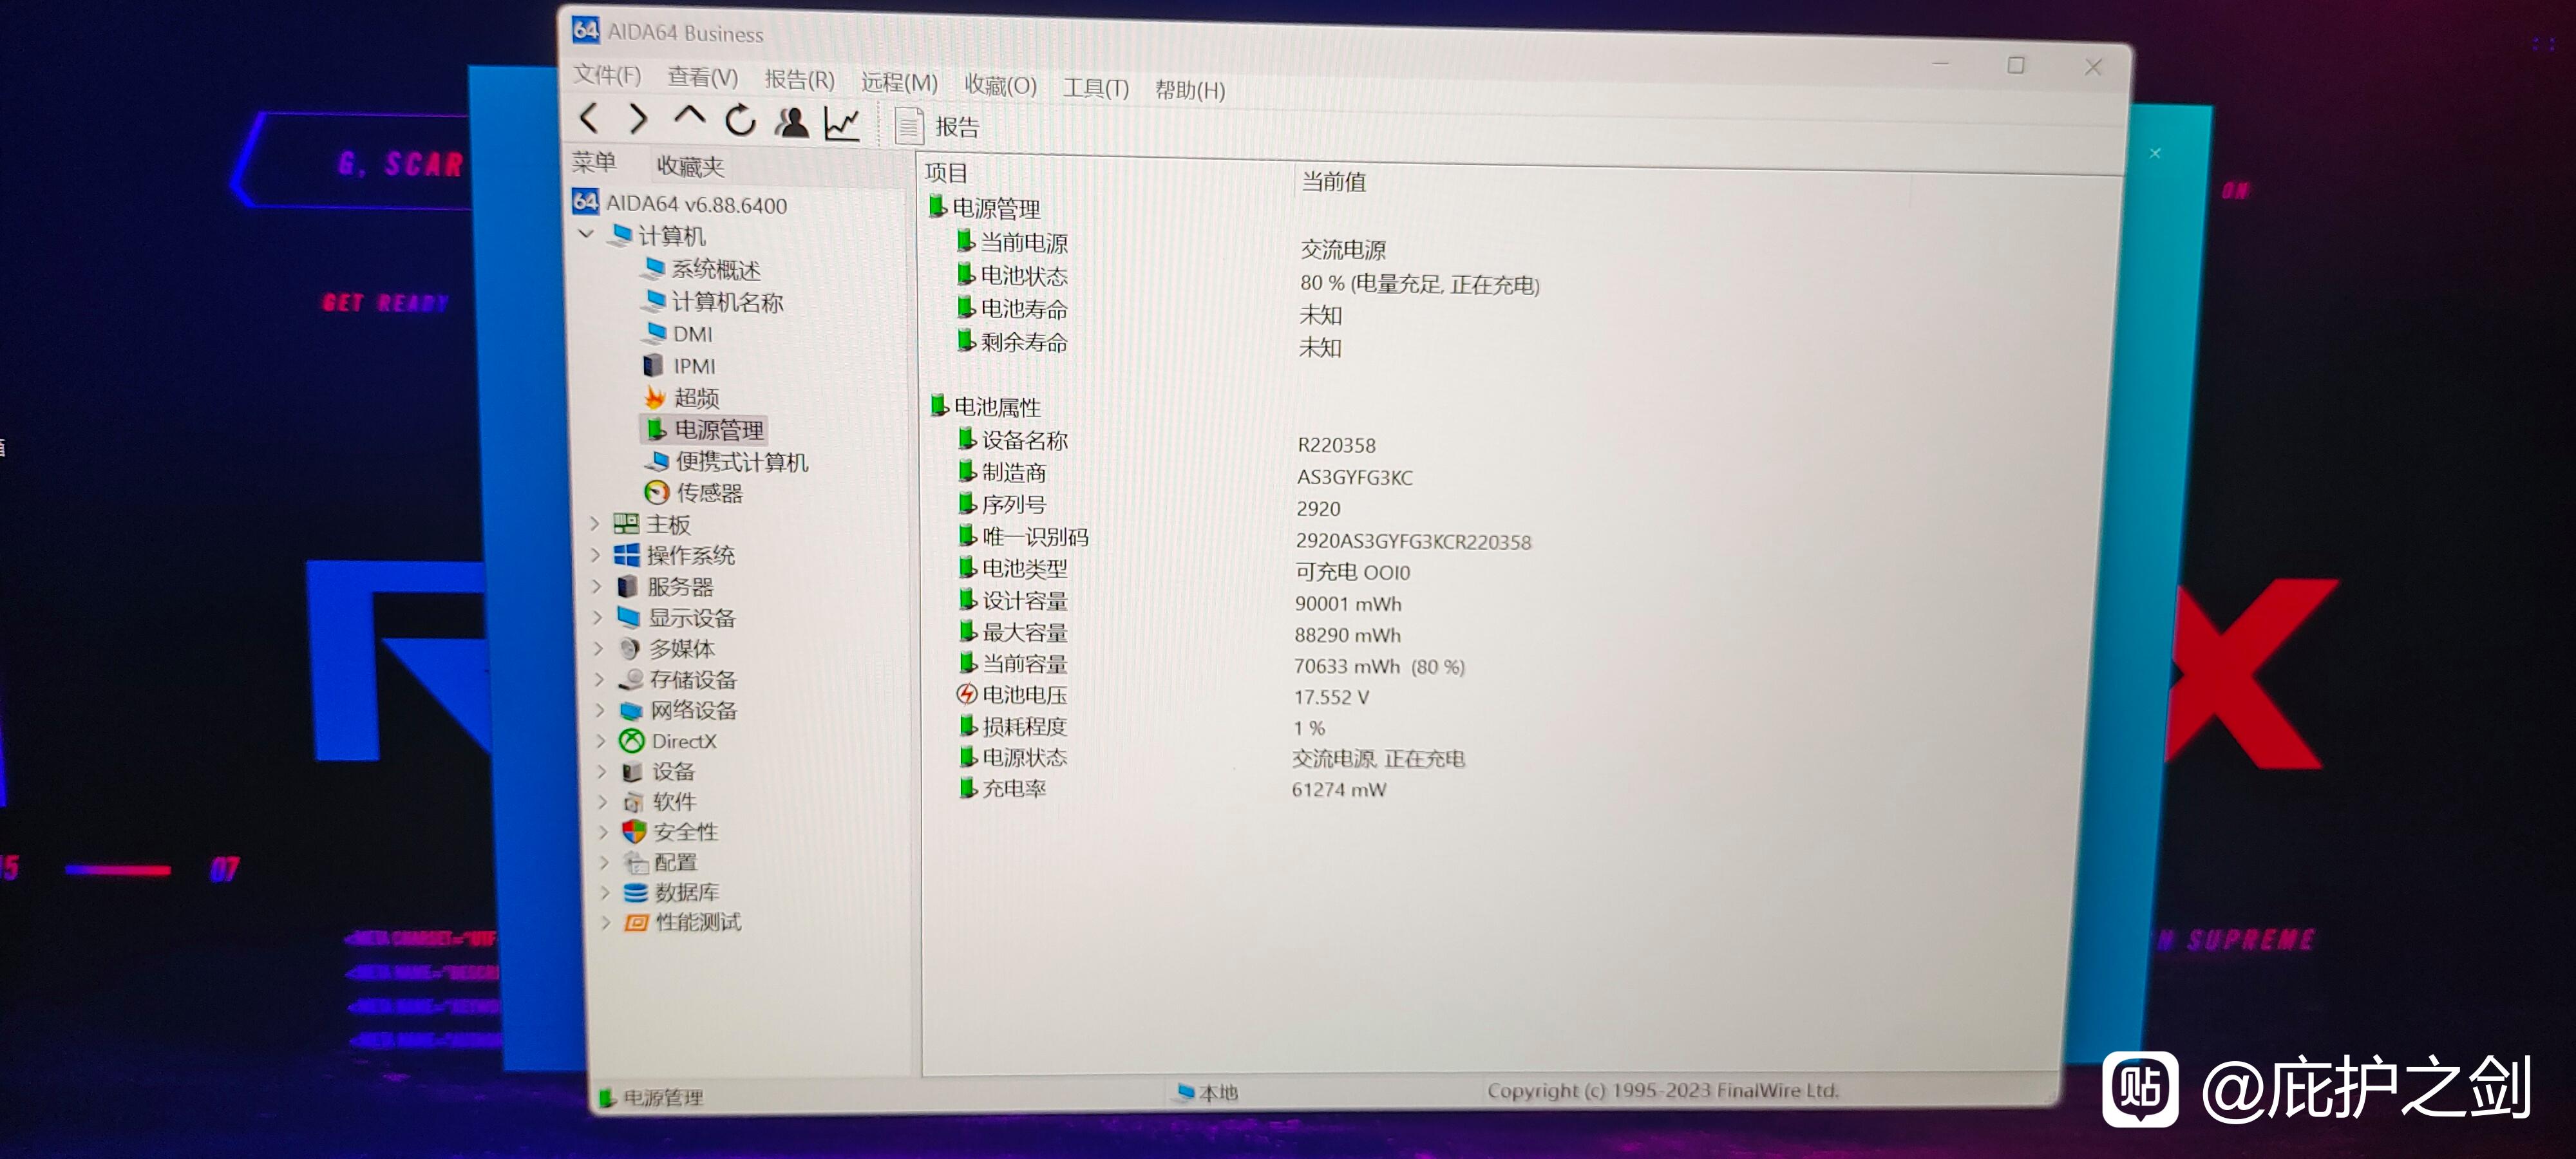Switch to the 菜单 tab
This screenshot has height=1159, width=2576.
(594, 162)
